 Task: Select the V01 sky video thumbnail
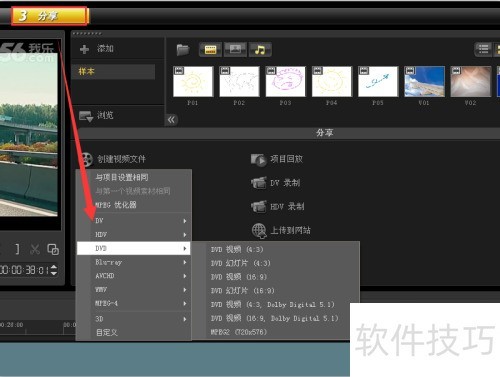click(x=424, y=82)
